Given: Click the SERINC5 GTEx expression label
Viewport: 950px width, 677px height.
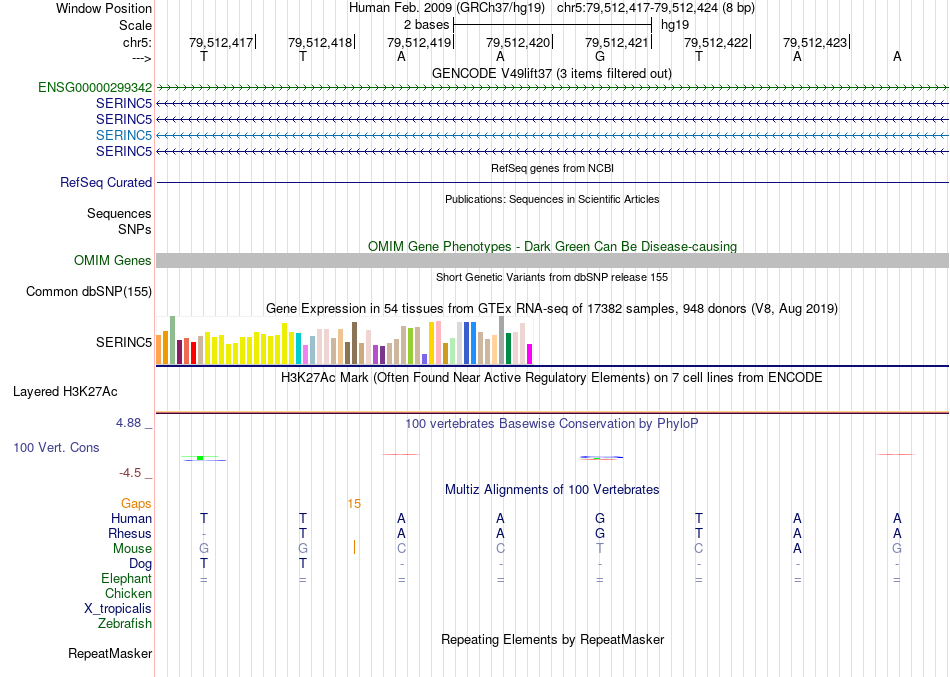Looking at the screenshot, I should [124, 342].
